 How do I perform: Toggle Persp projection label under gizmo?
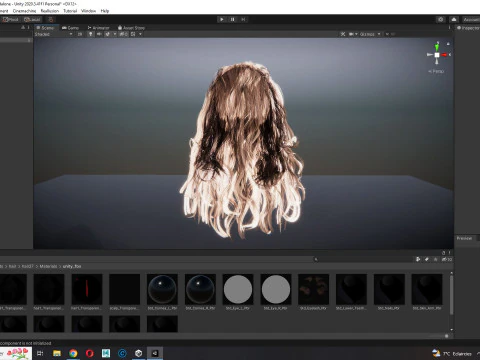point(436,71)
